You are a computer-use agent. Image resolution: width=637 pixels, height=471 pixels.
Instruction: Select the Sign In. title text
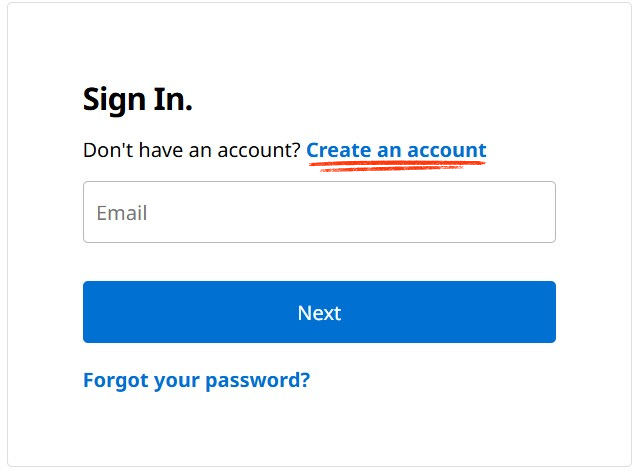(x=137, y=99)
